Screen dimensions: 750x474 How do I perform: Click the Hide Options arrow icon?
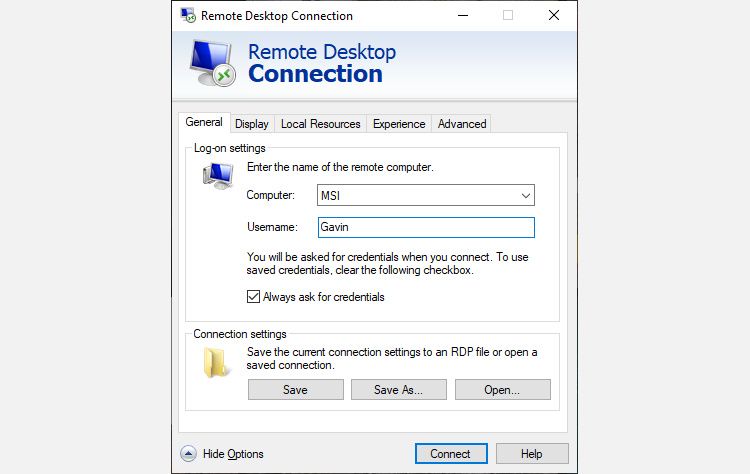coord(188,453)
